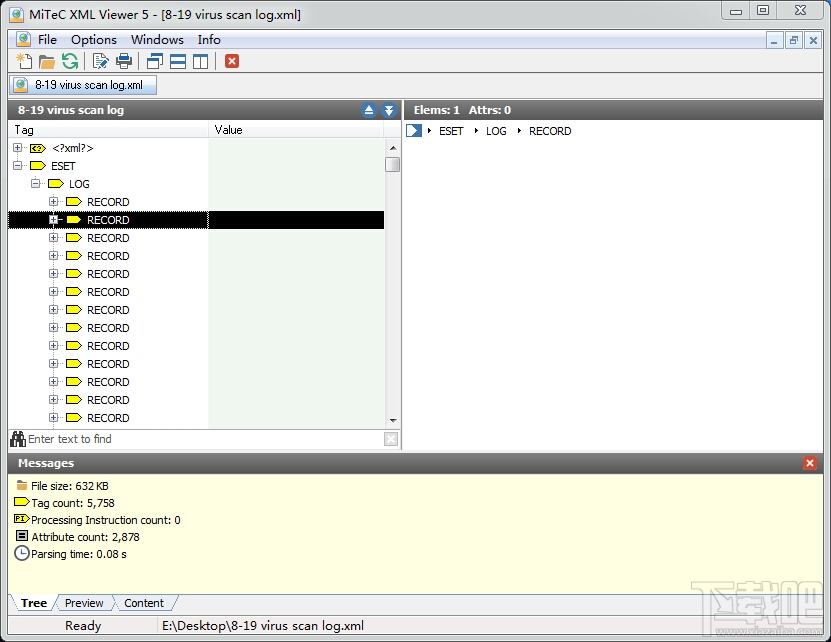Close the file using the red X toolbar icon
This screenshot has width=831, height=642.
(232, 61)
